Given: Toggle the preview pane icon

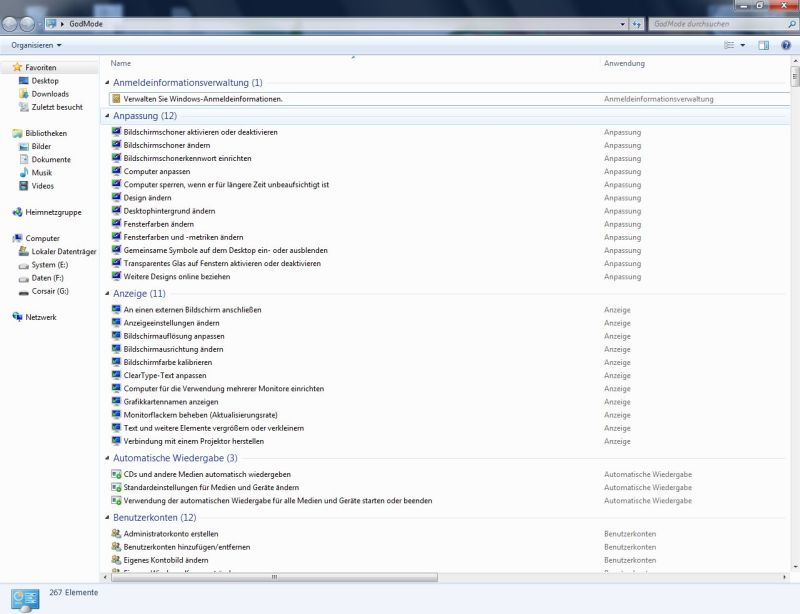Looking at the screenshot, I should pos(763,45).
